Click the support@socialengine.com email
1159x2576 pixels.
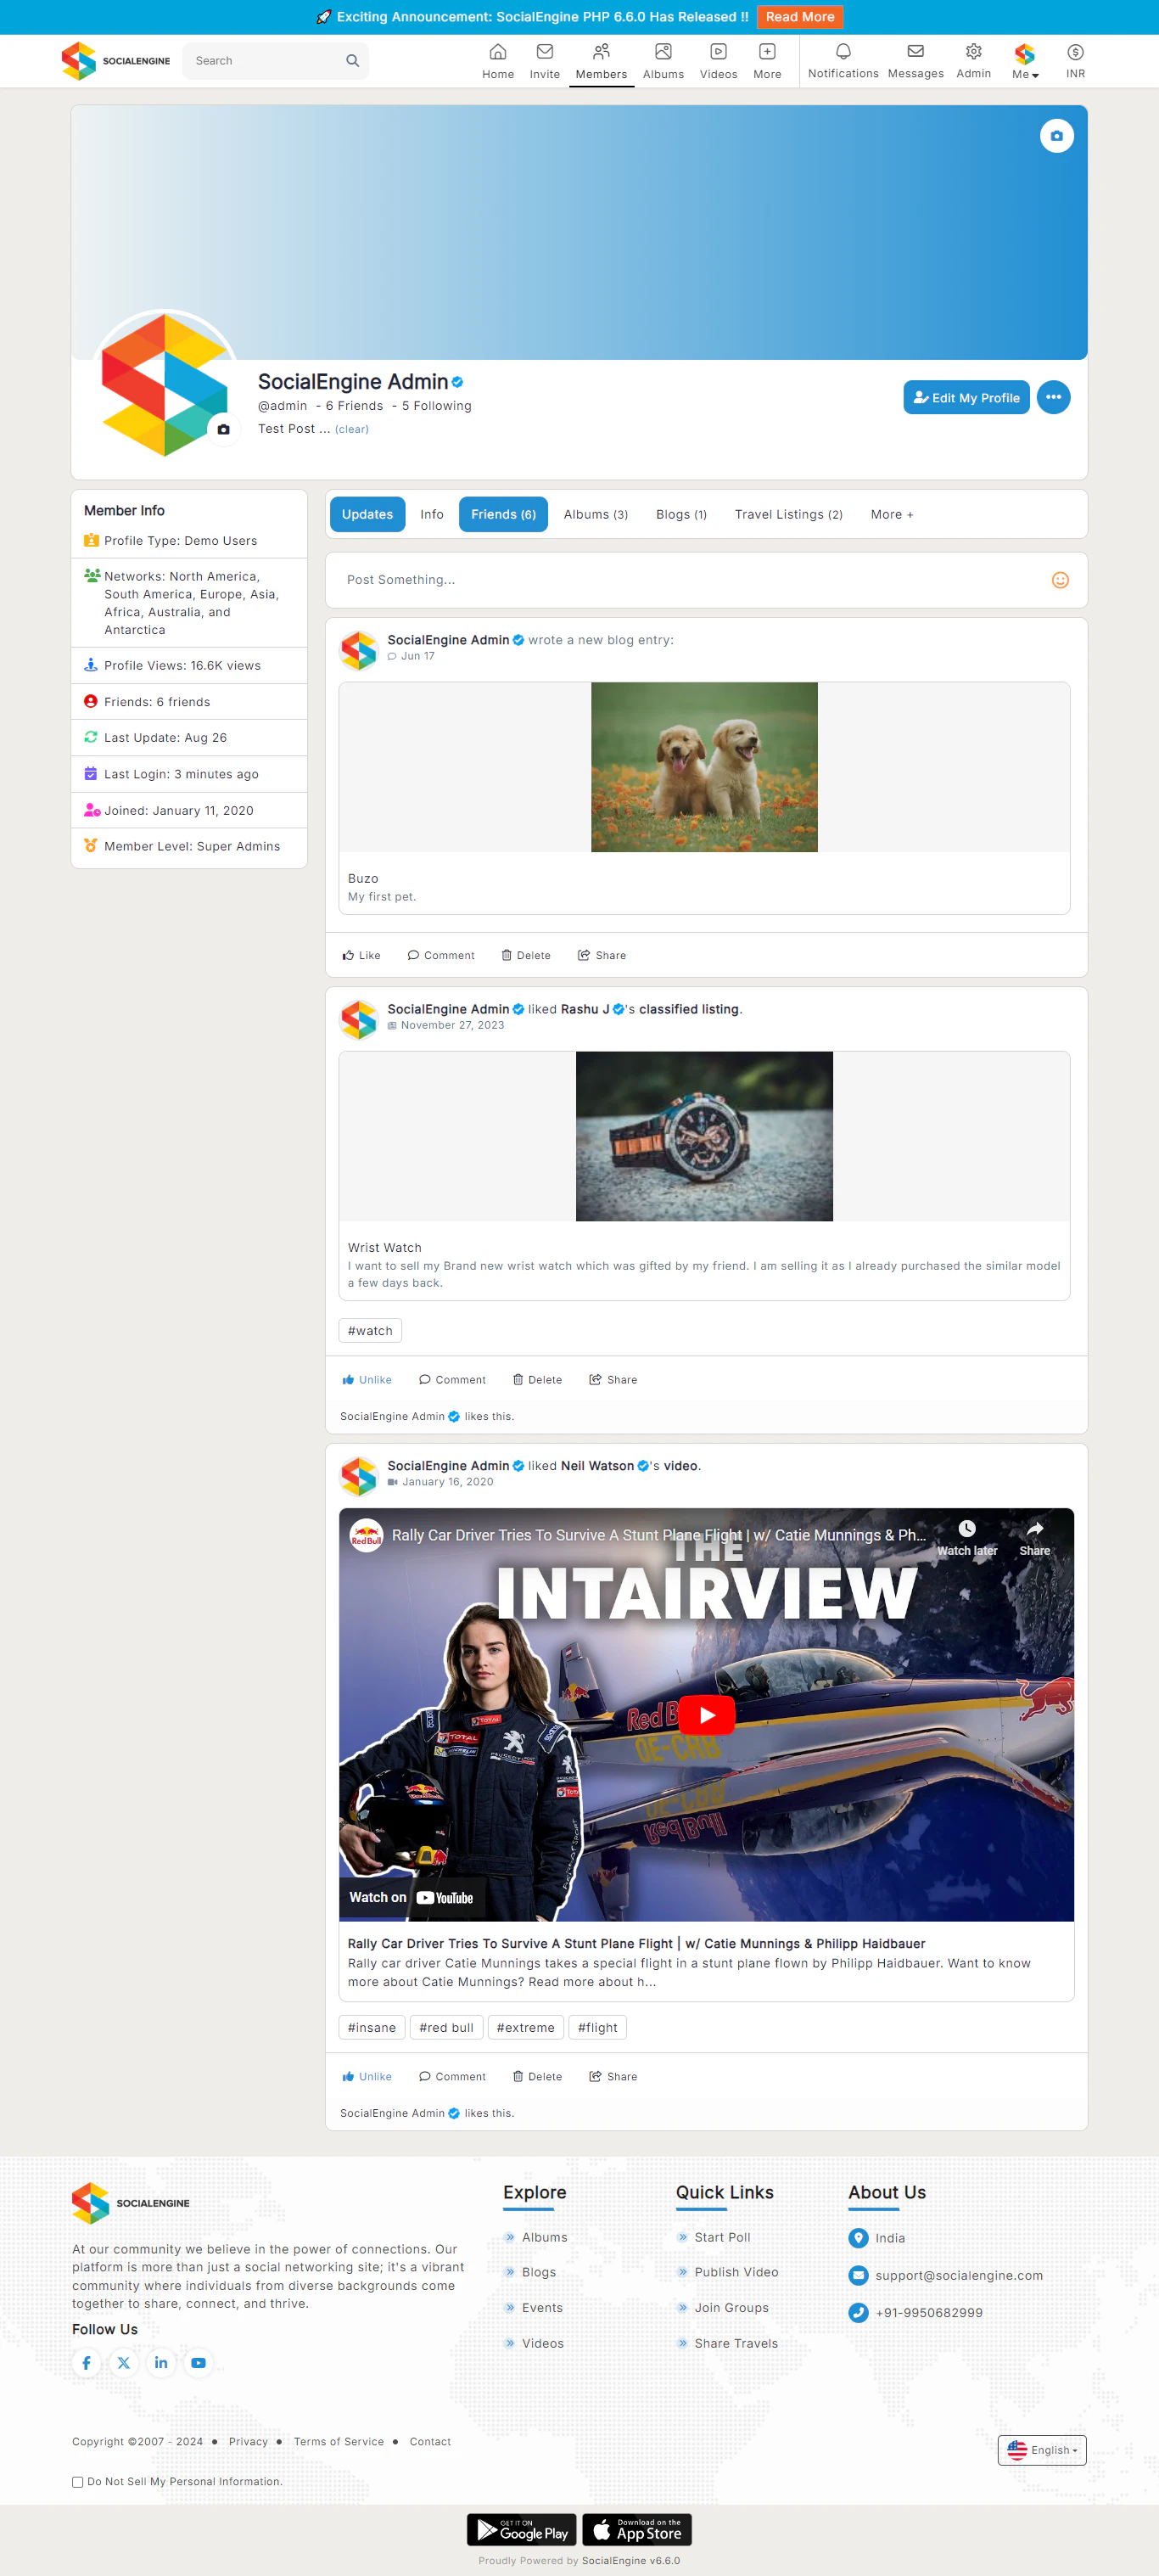point(959,2276)
